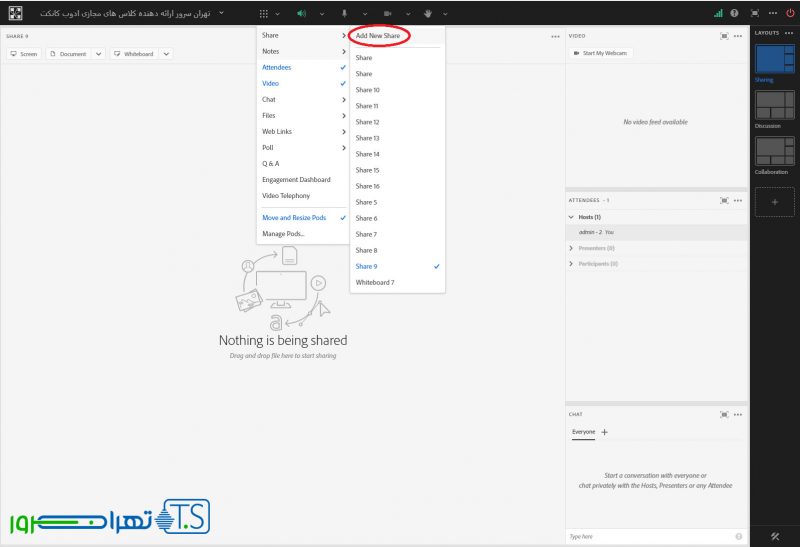Image resolution: width=800 pixels, height=547 pixels.
Task: Open Manage Pods from the menu
Action: 283,233
